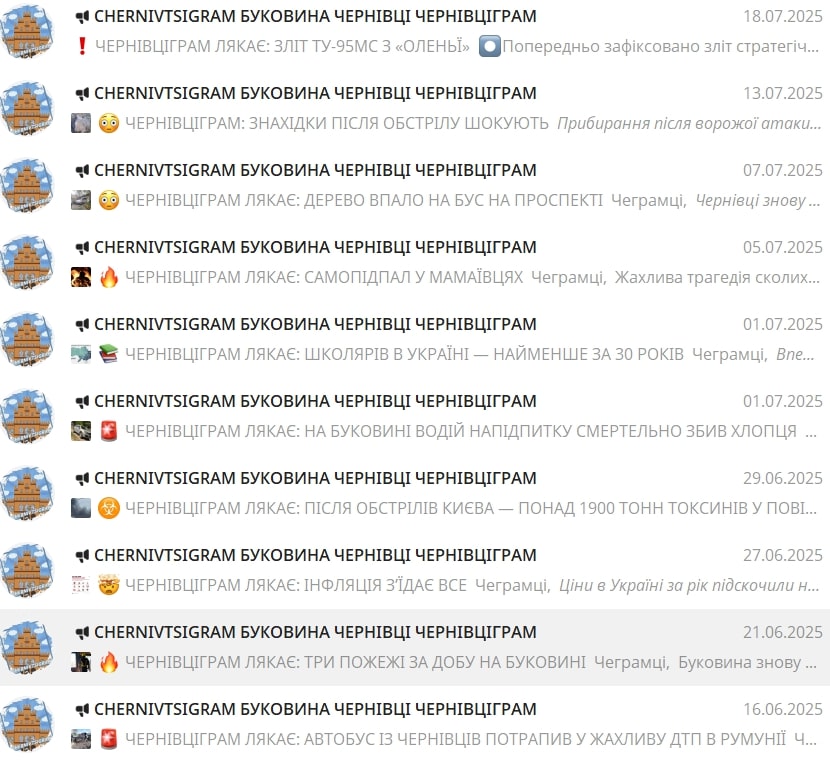Click the megaphone channel icon on the 13.07.2025 result
Viewport: 830px width, 767px height.
[82, 94]
